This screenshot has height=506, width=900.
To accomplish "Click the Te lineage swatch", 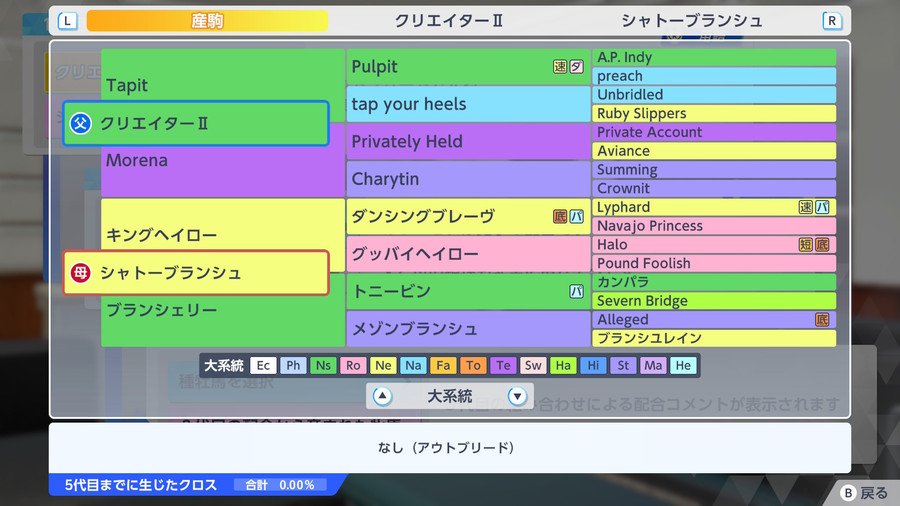I will (x=503, y=365).
